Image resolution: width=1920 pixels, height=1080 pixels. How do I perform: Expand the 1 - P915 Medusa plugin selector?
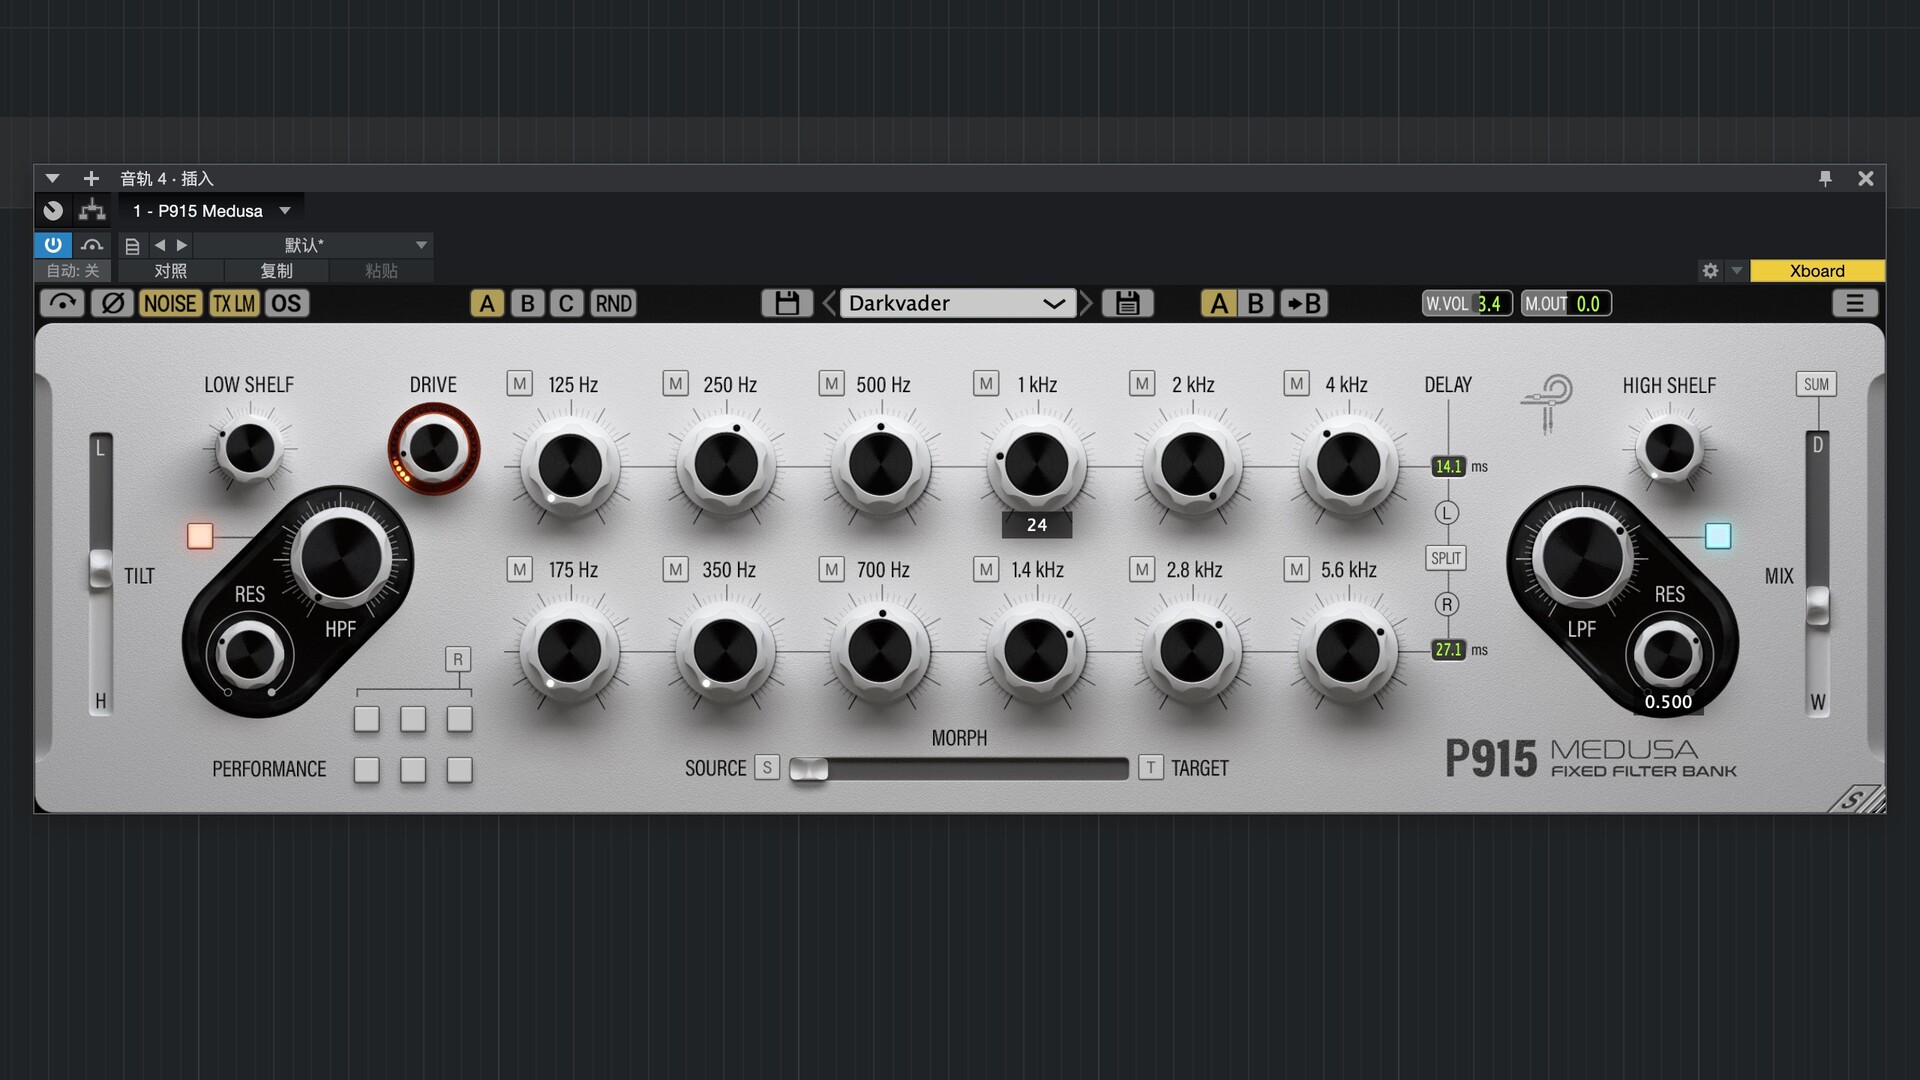coord(285,210)
